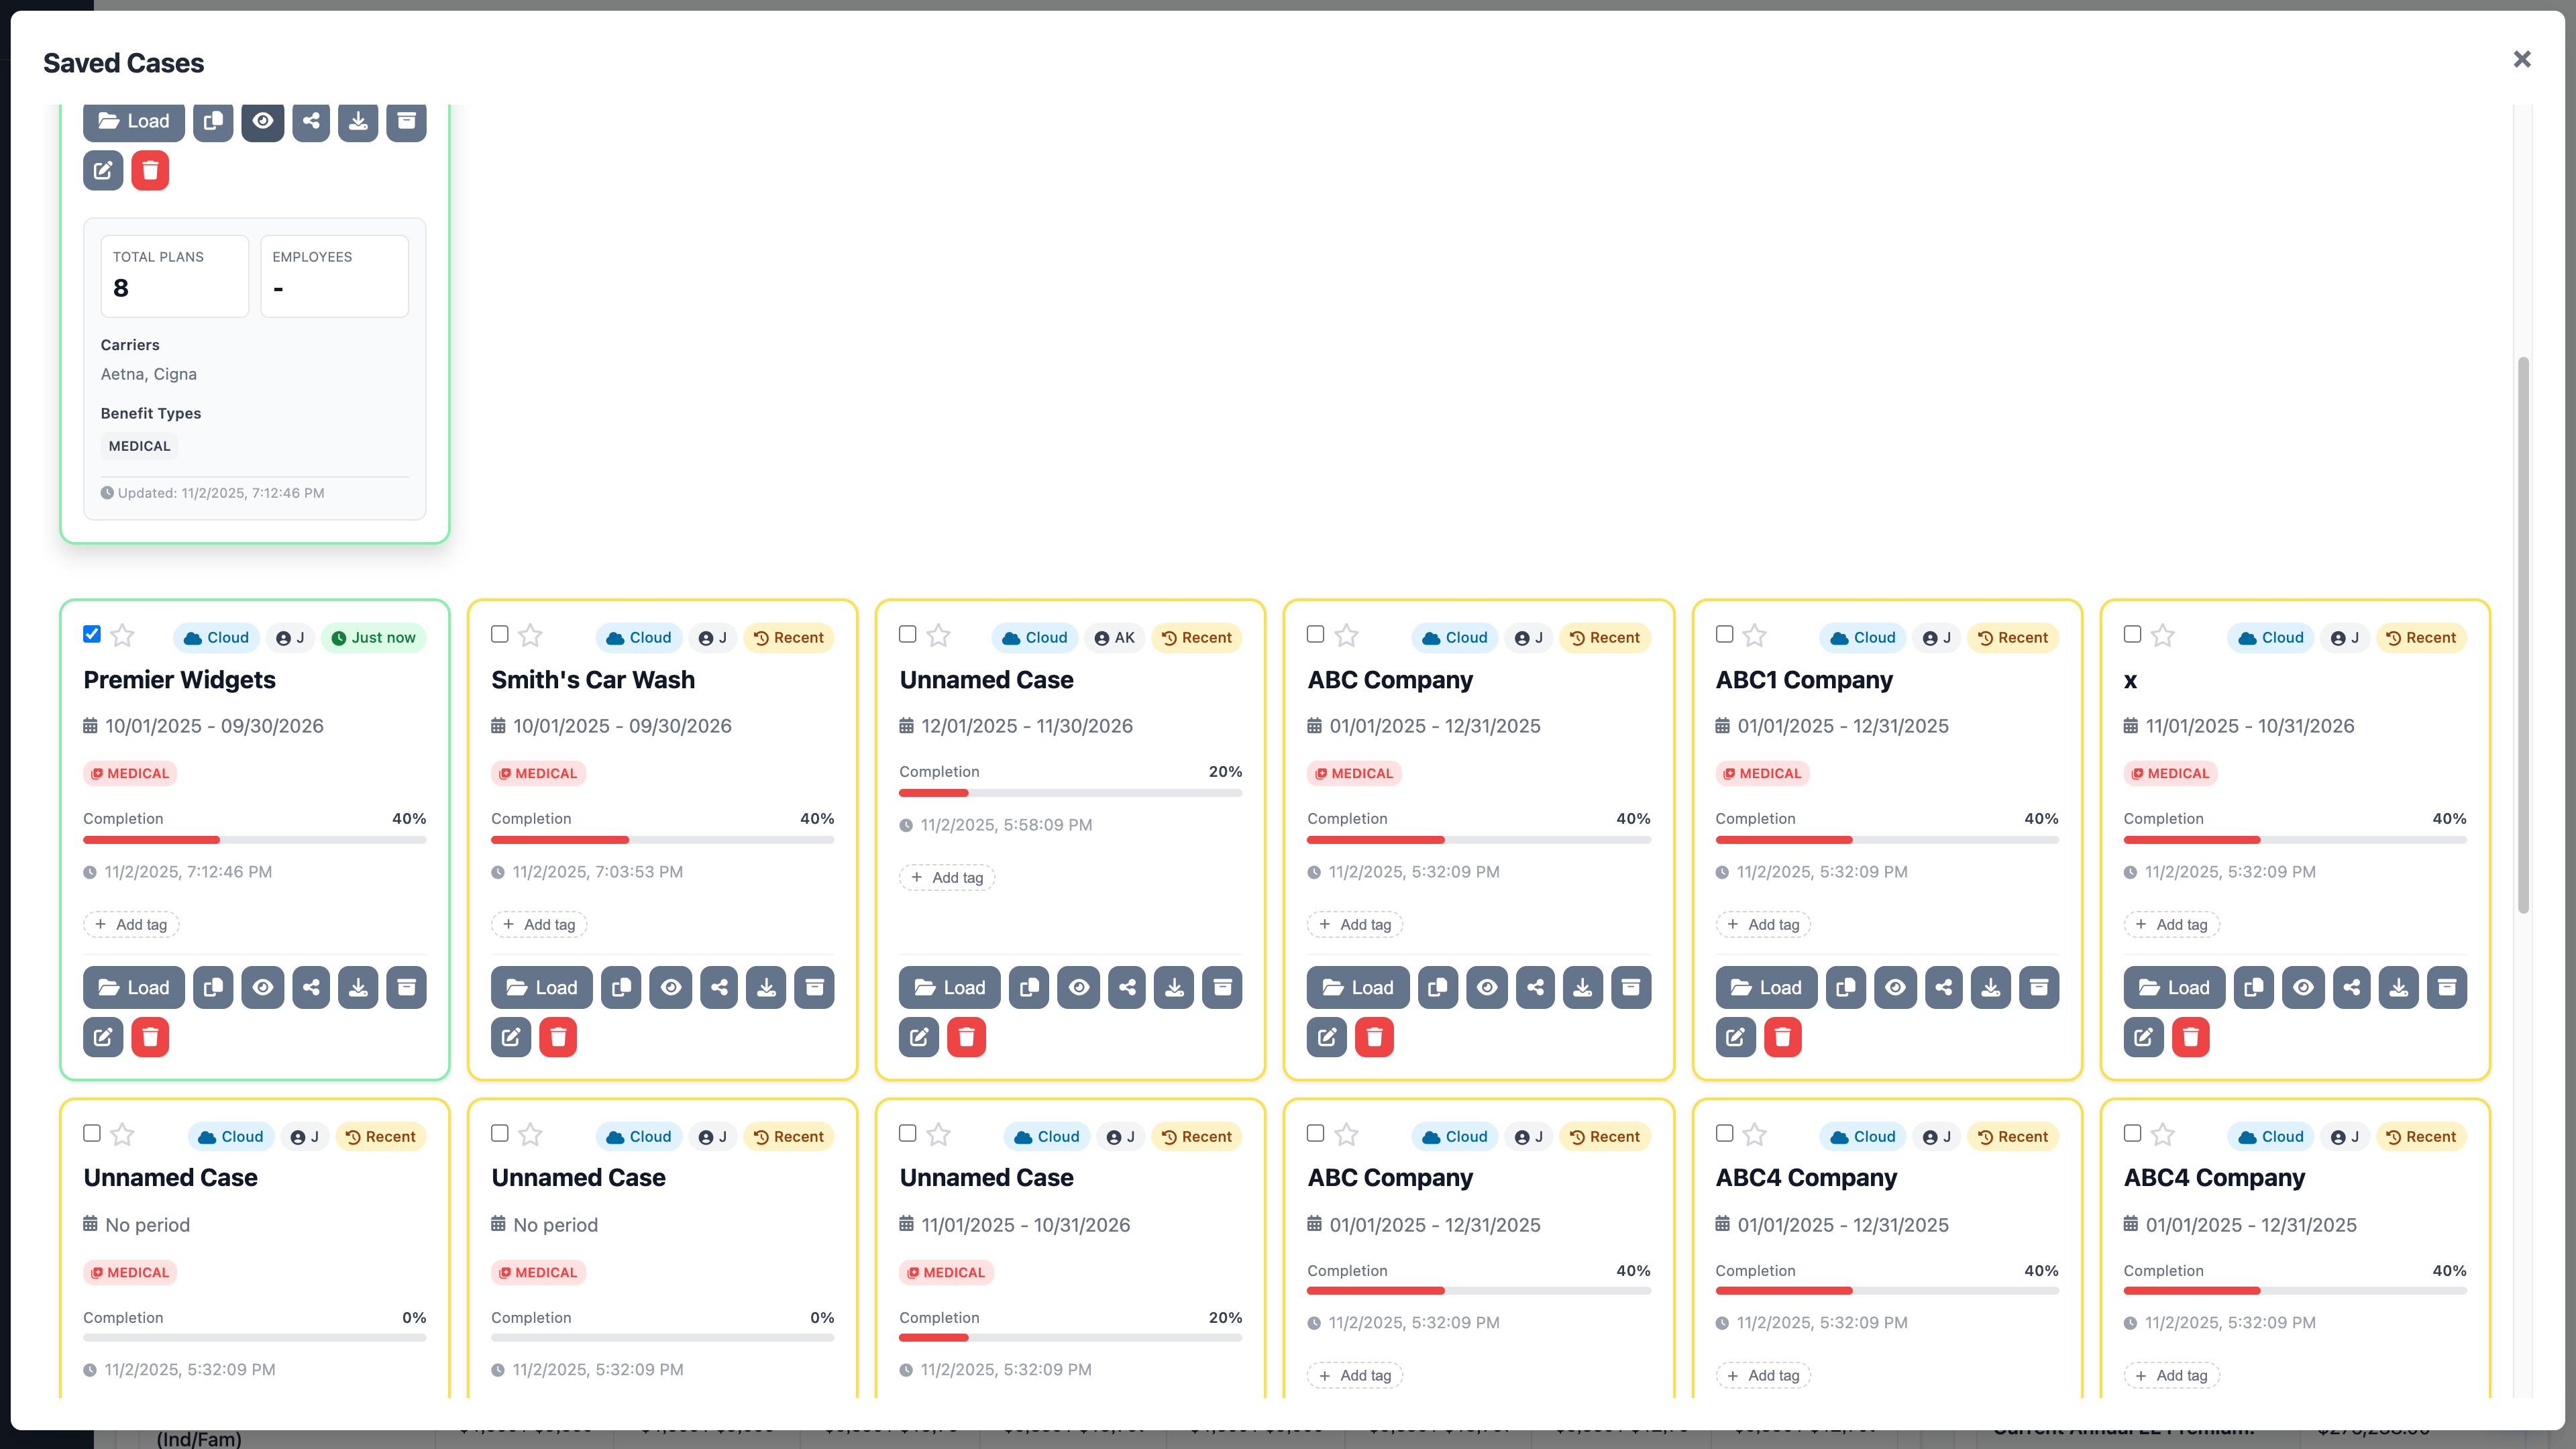Archive the ABC1 Company case
Screen dimensions: 2576x1449
2040,987
